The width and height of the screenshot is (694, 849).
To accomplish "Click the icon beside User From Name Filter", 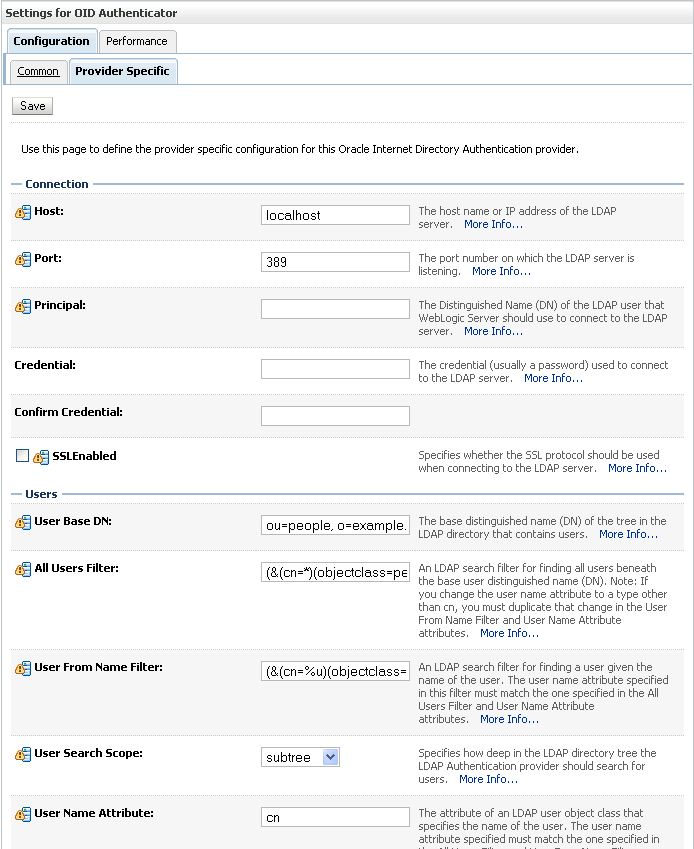I will coord(23,668).
